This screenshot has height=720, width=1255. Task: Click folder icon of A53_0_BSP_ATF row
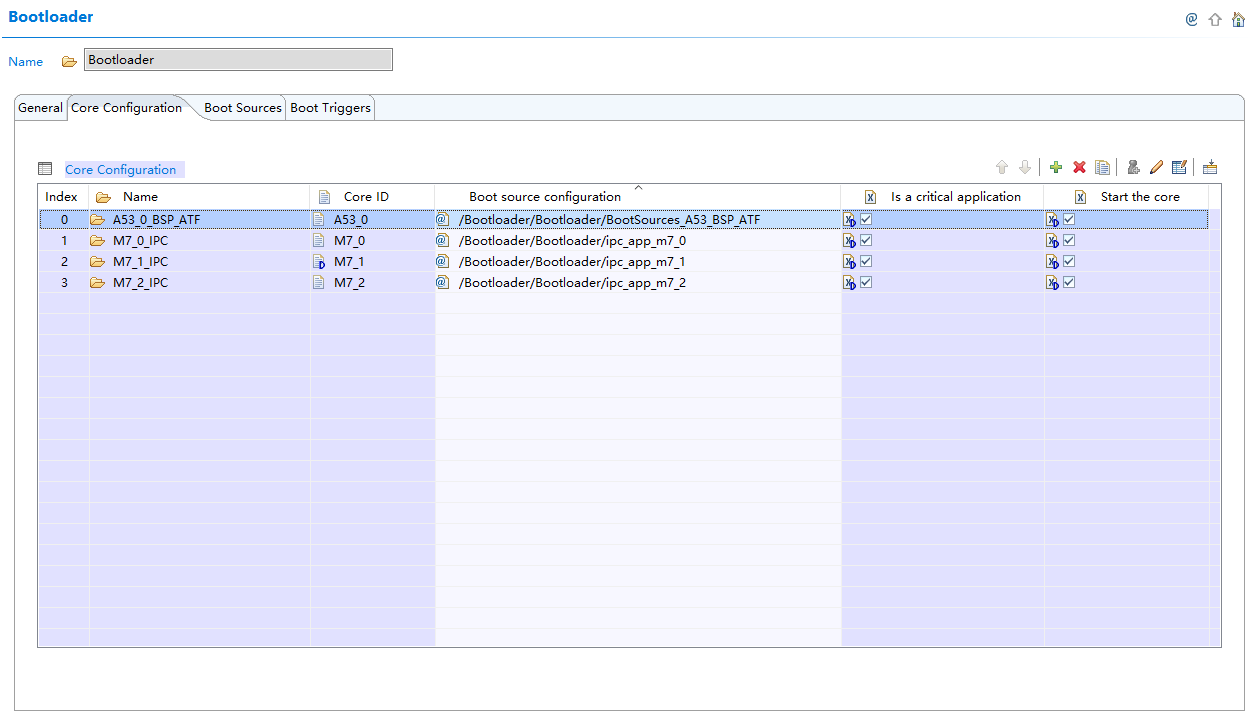pos(98,220)
